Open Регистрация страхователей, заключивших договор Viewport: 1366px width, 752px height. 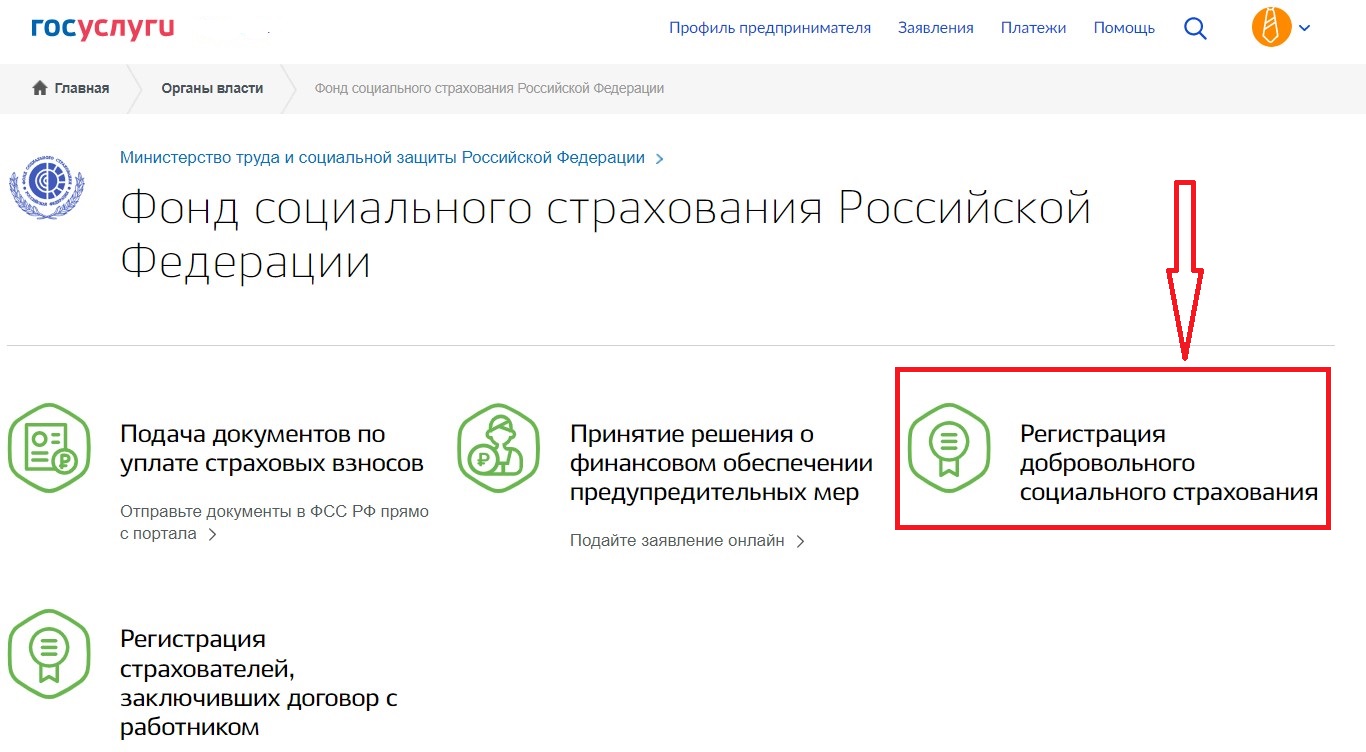(259, 682)
